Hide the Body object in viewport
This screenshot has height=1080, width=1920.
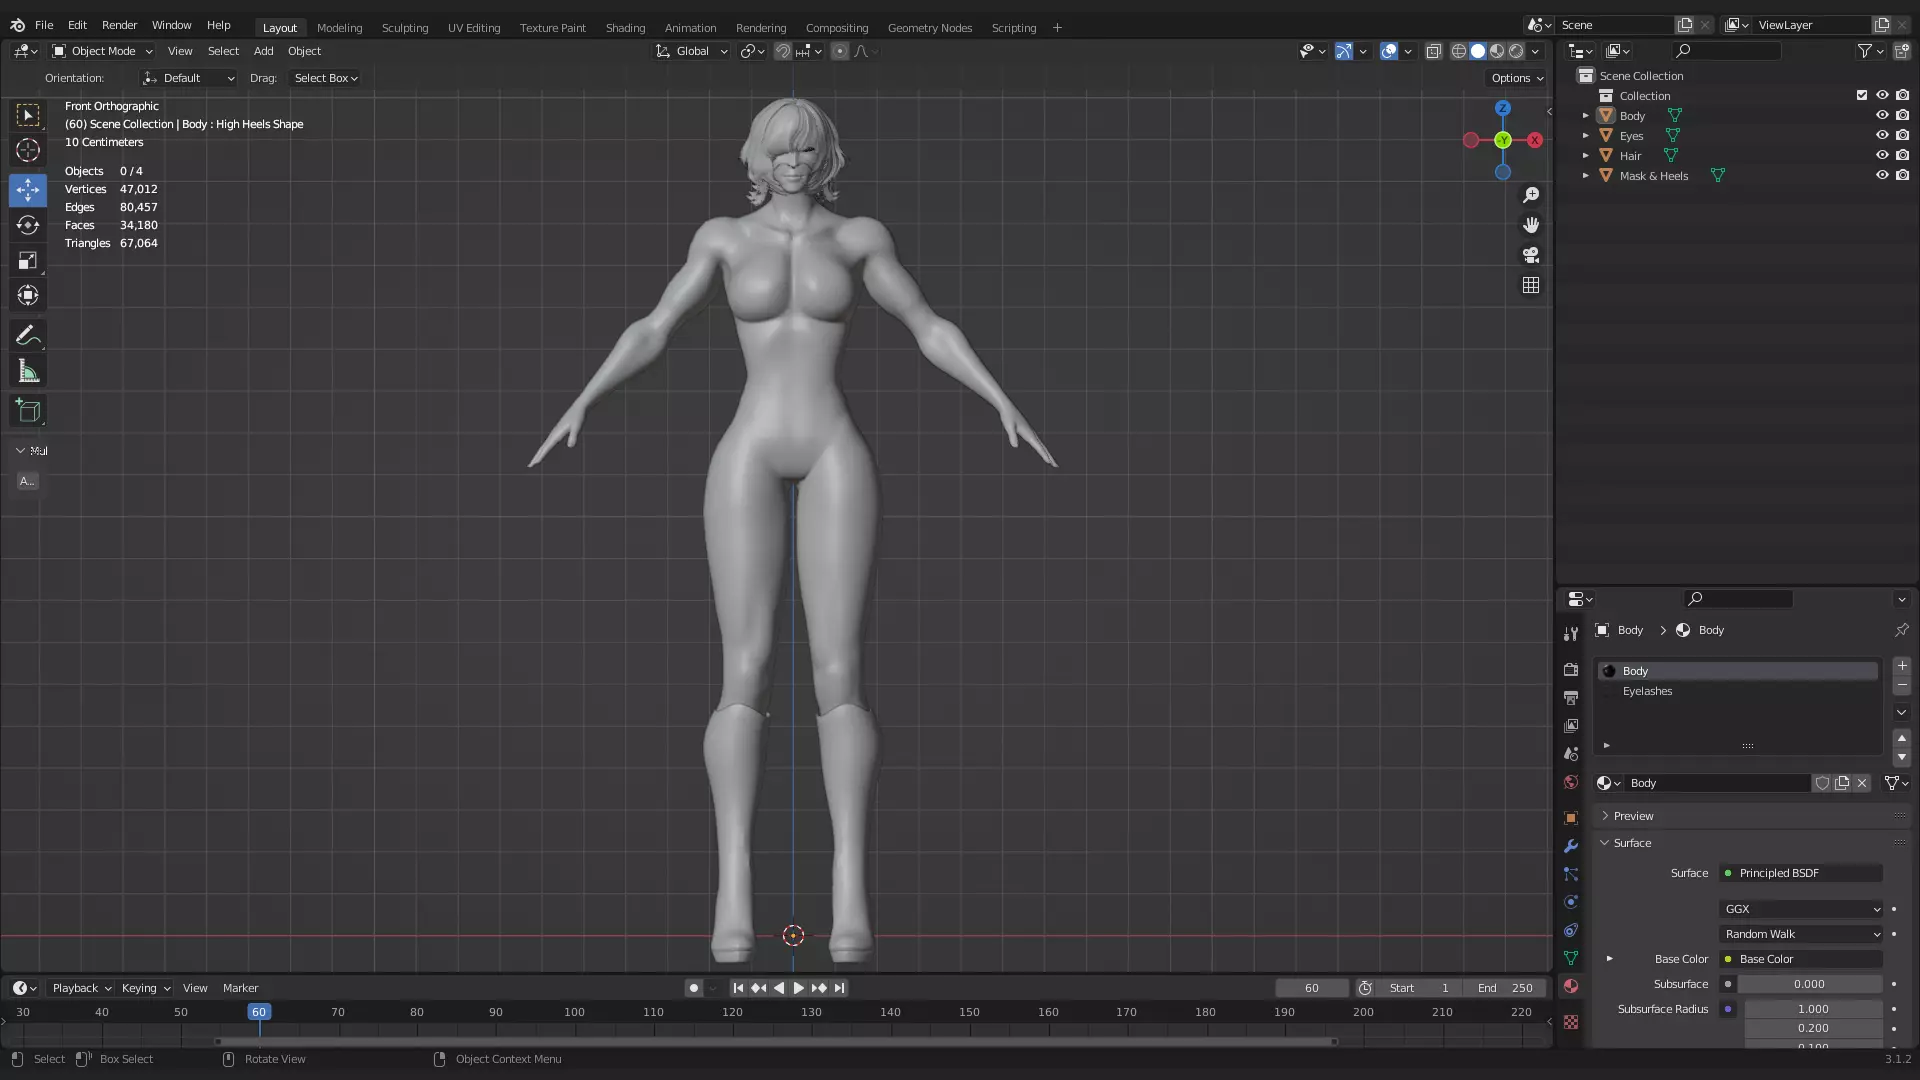(1882, 115)
